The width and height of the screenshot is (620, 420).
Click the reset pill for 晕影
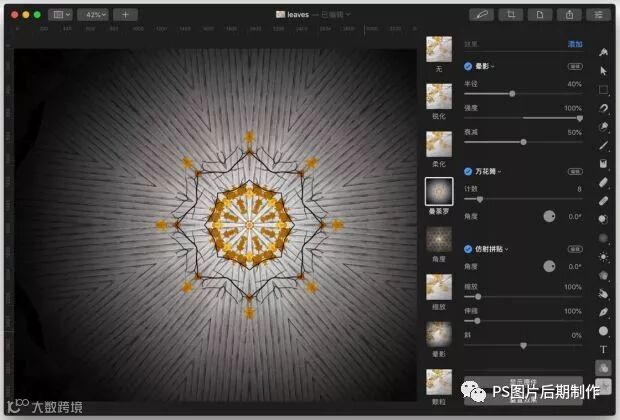(x=575, y=66)
